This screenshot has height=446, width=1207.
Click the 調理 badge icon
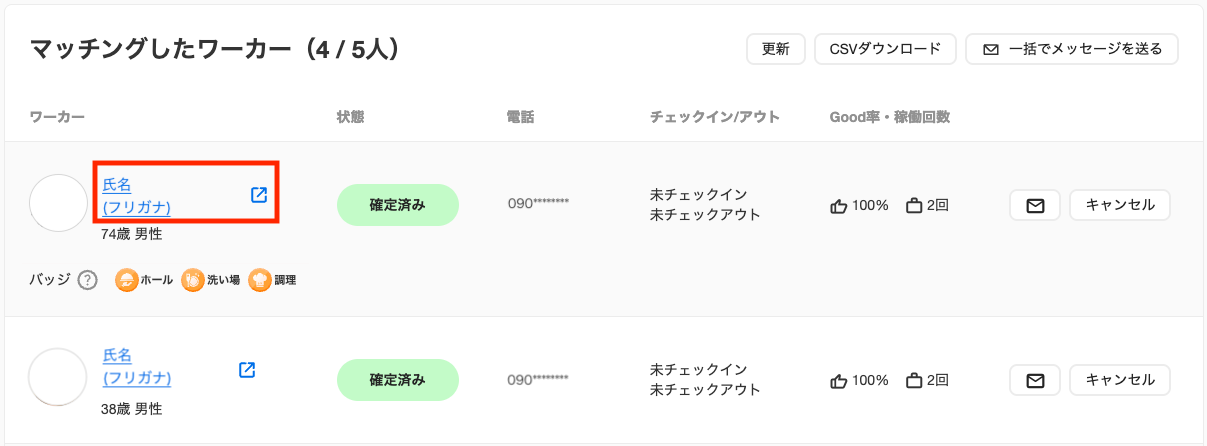pos(260,280)
